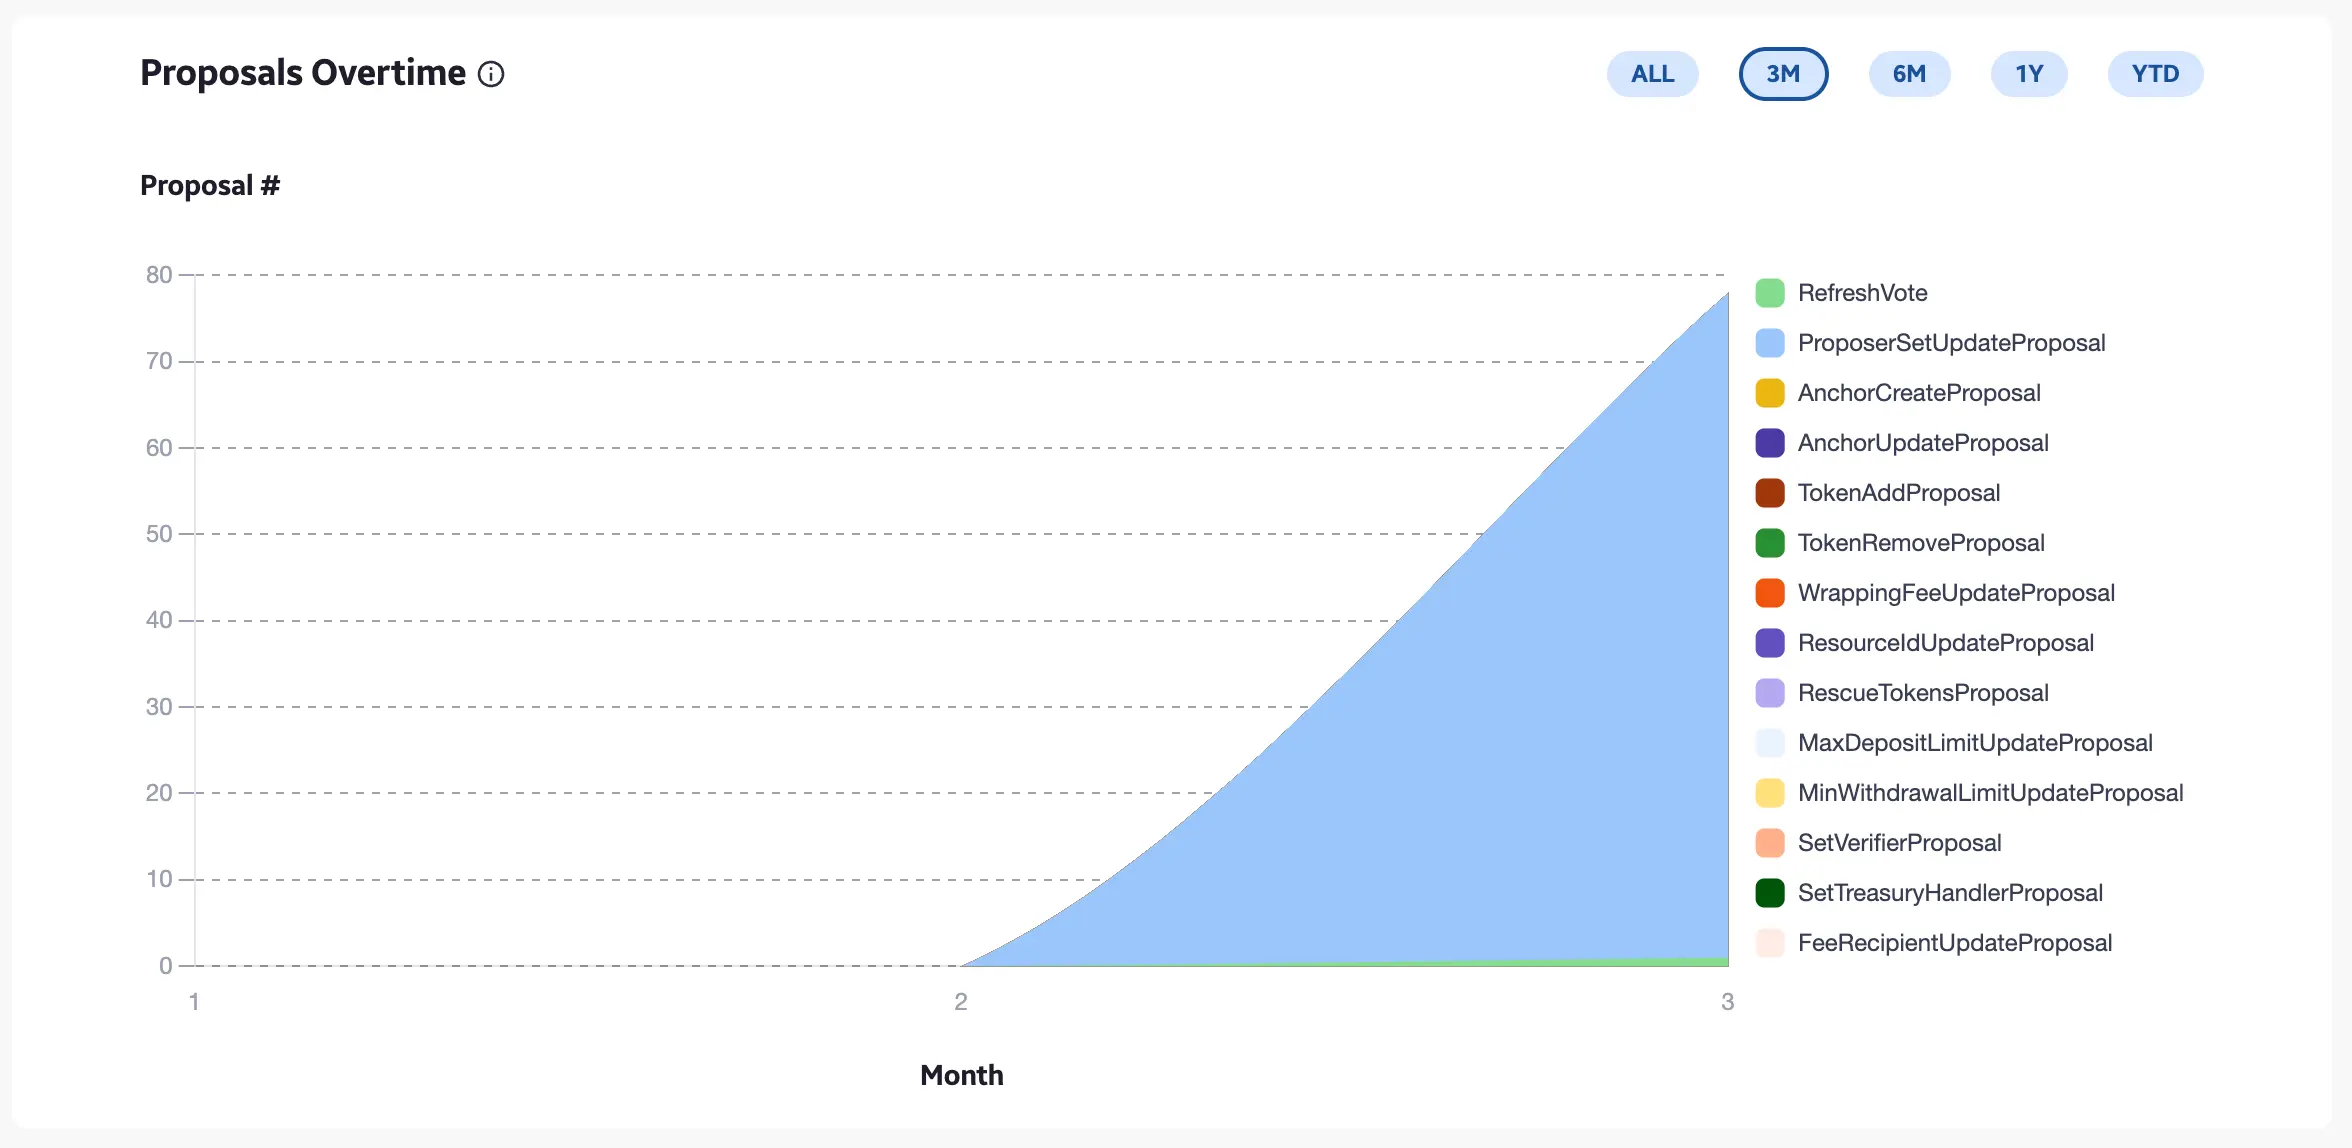The width and height of the screenshot is (2352, 1148).
Task: Click the month 1 x-axis label
Action: pyautogui.click(x=194, y=1002)
